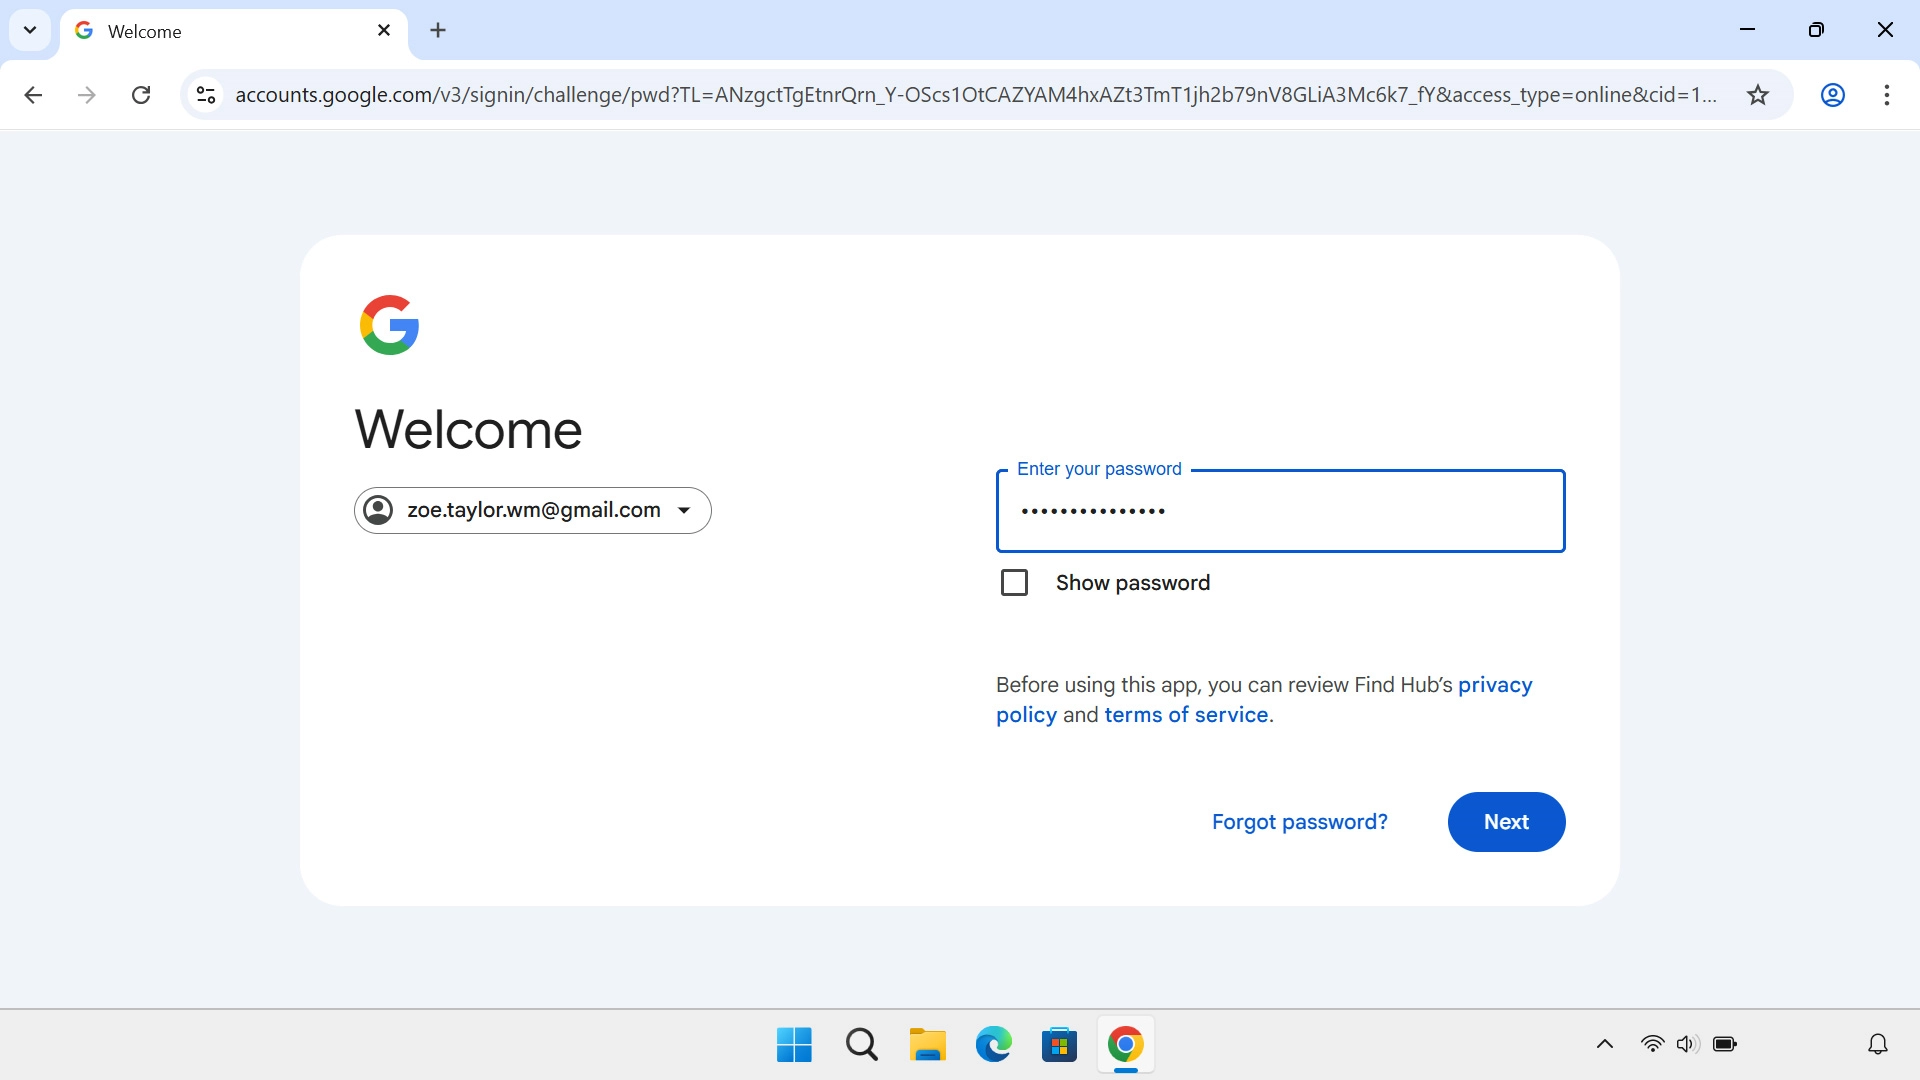Click the Google logo on the sign-in card

(x=389, y=324)
